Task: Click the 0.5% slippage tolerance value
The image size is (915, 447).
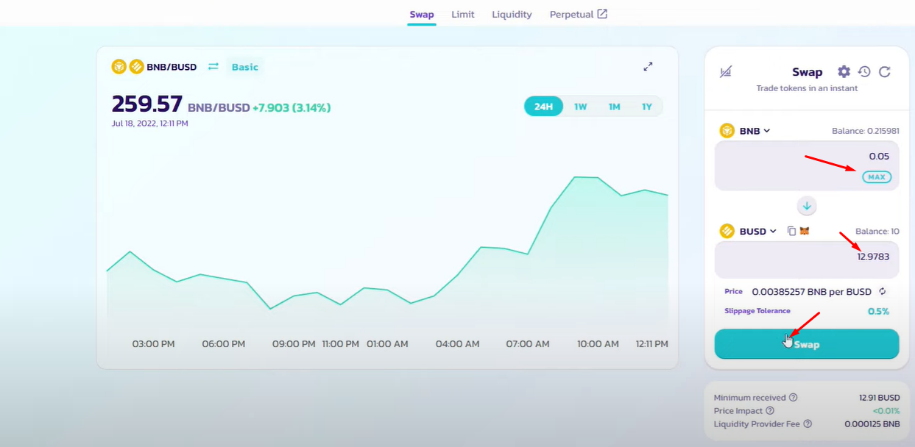Action: [x=878, y=312]
